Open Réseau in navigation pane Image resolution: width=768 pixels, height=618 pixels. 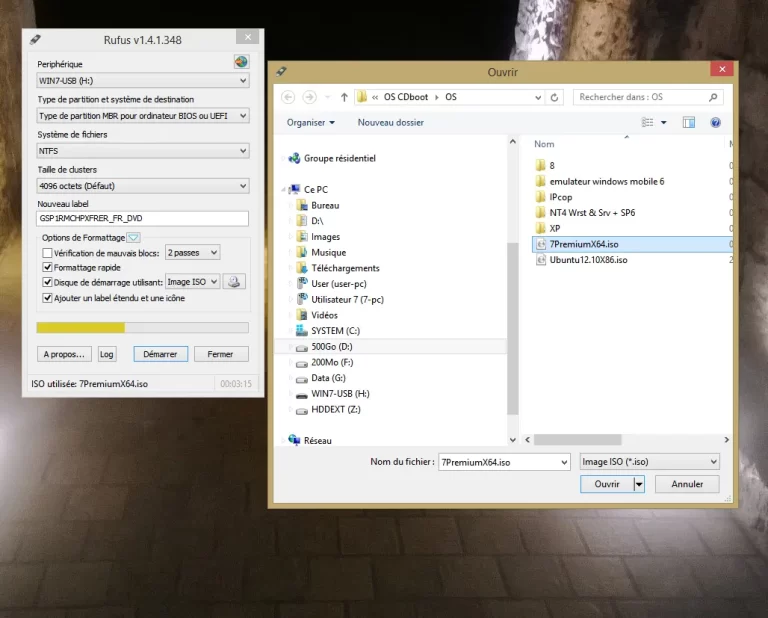click(x=317, y=440)
